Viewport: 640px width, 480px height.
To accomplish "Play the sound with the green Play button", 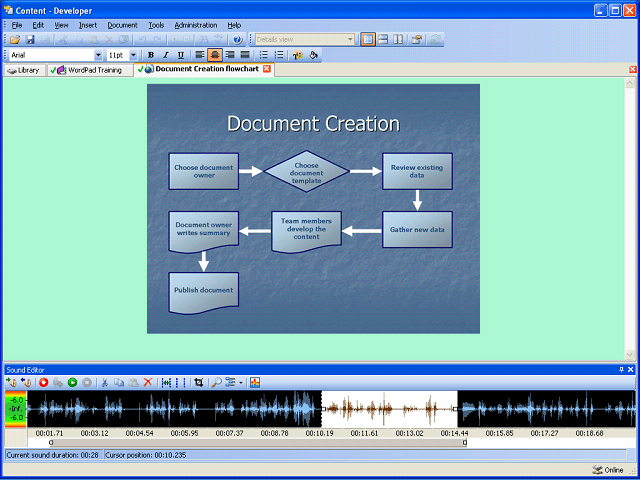I will pyautogui.click(x=73, y=382).
